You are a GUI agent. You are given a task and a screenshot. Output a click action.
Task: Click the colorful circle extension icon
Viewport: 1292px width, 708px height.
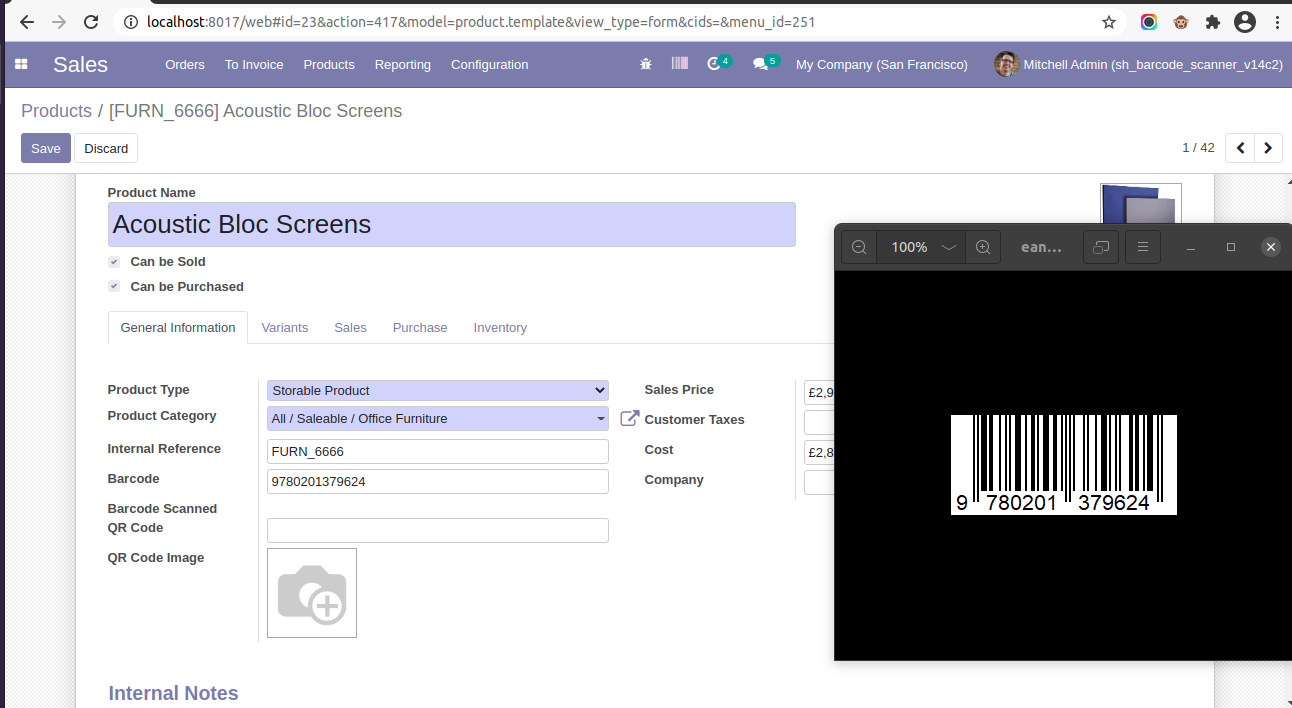[x=1149, y=22]
